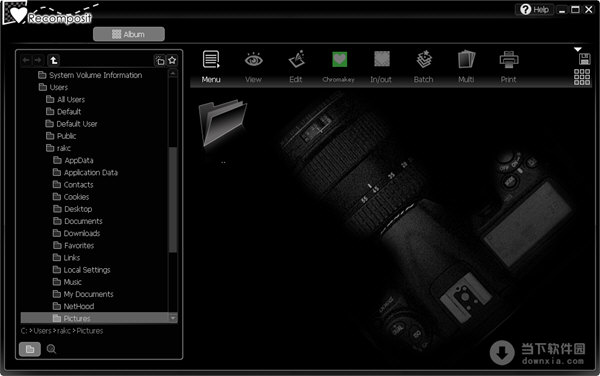Click the tree scrollbar up arrow
This screenshot has height=376, width=600.
coord(173,73)
